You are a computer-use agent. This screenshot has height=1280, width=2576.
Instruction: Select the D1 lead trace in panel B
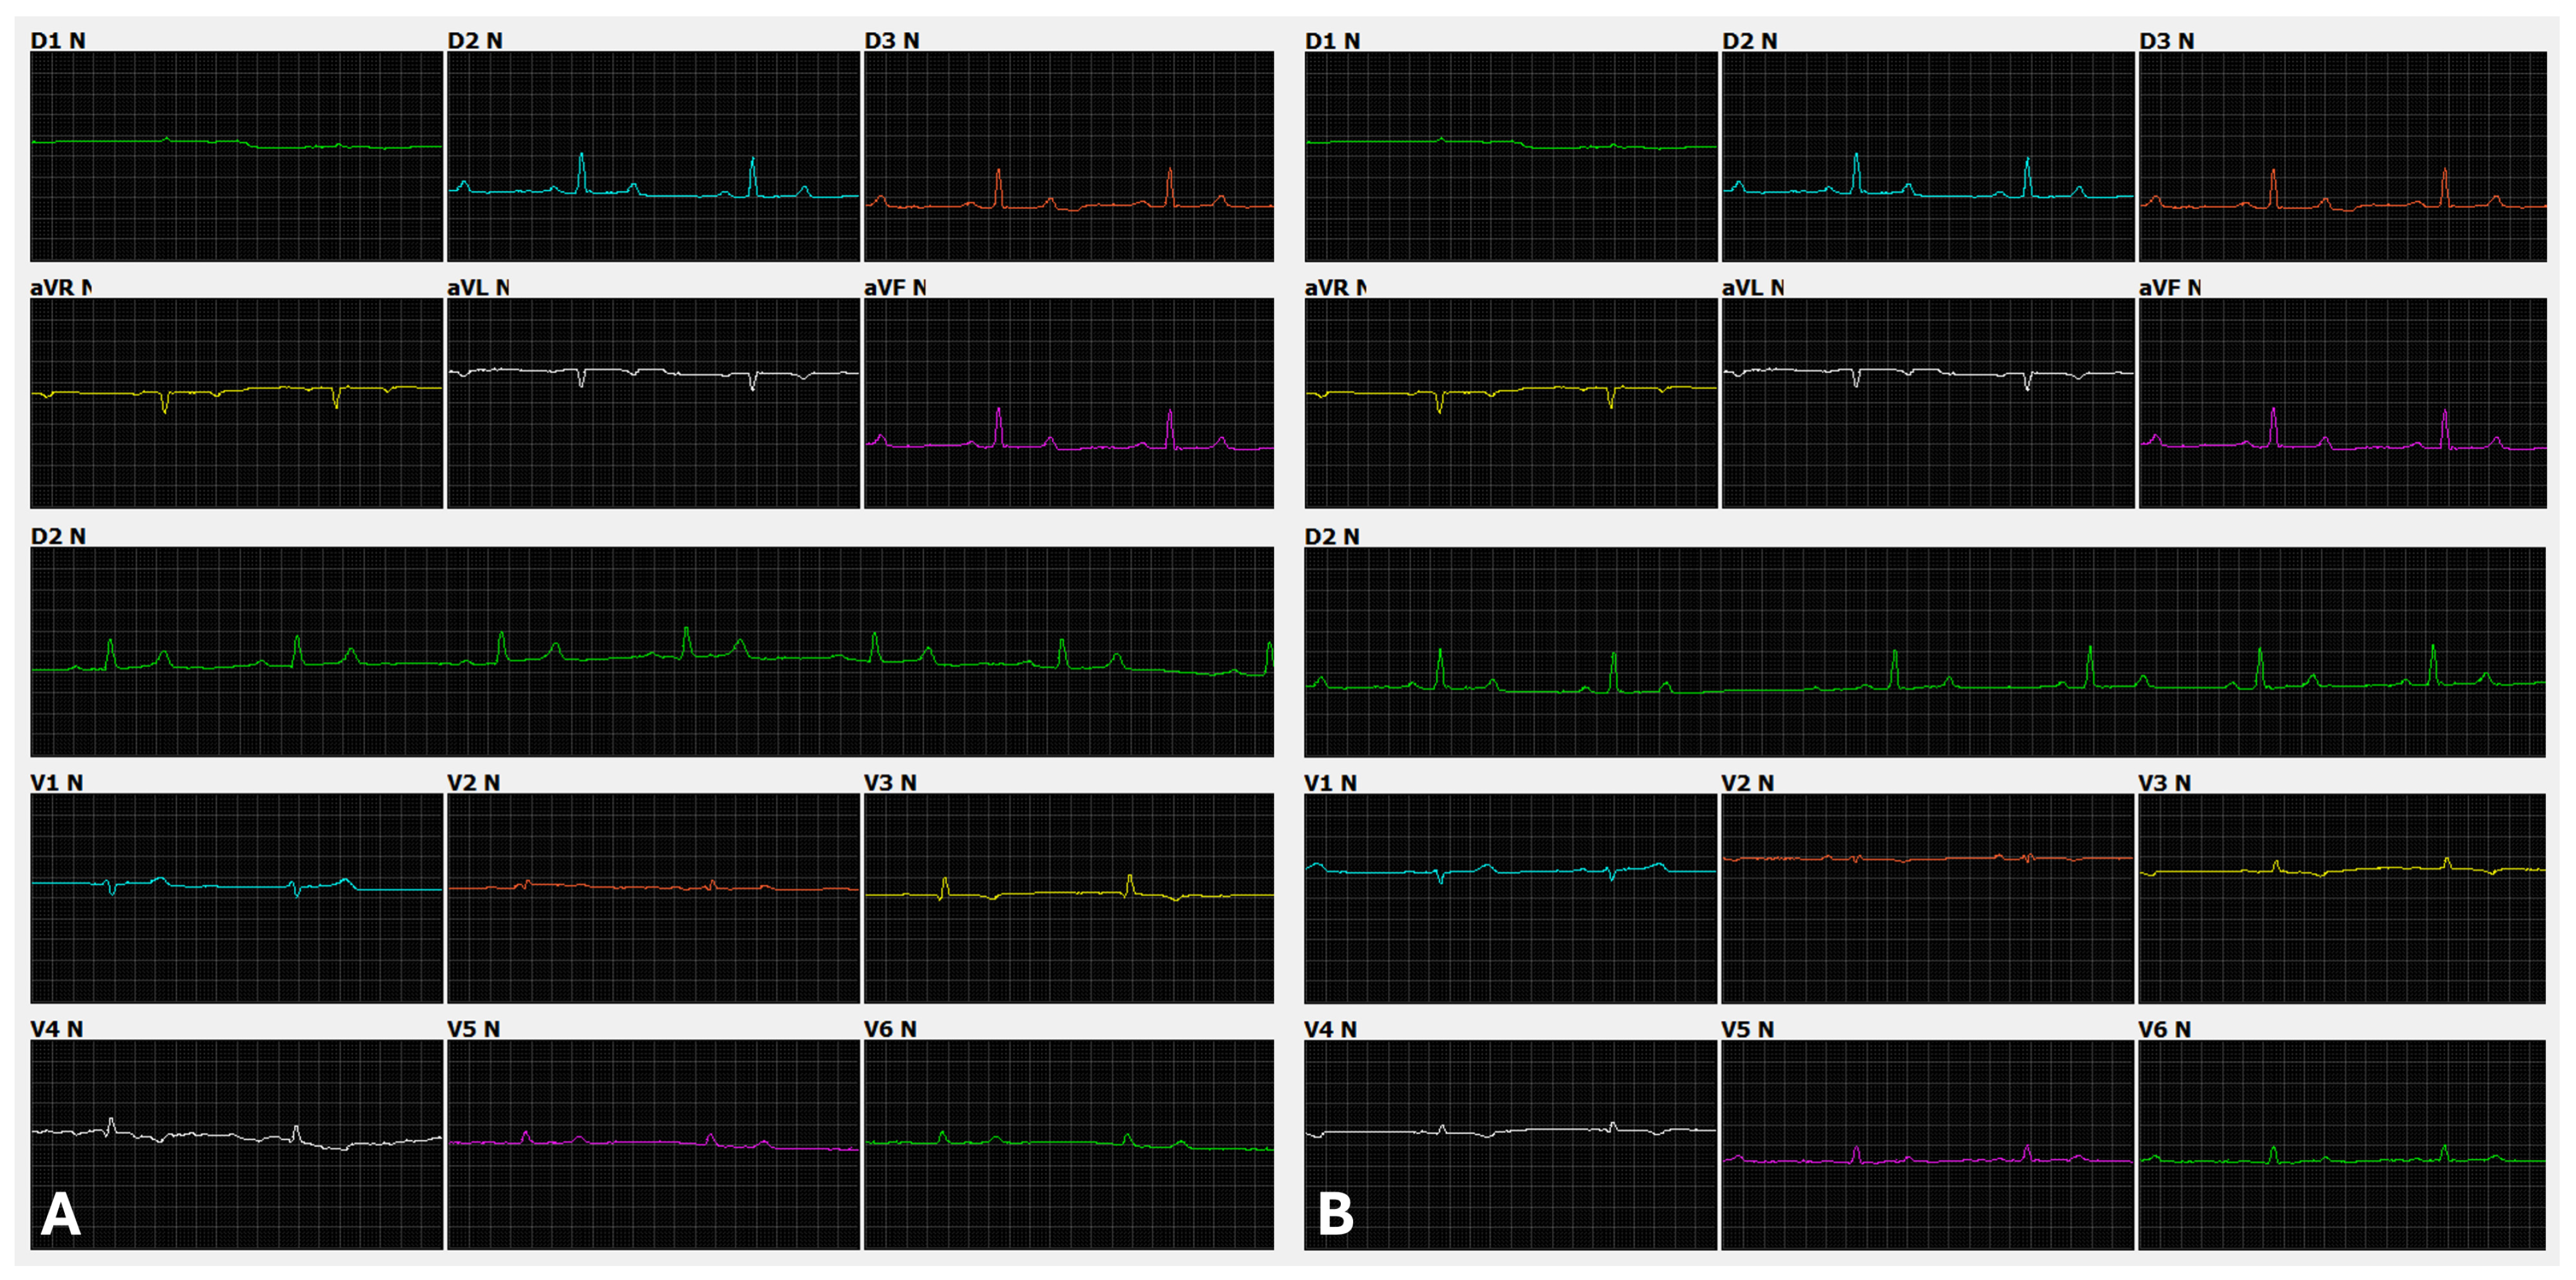(1510, 157)
